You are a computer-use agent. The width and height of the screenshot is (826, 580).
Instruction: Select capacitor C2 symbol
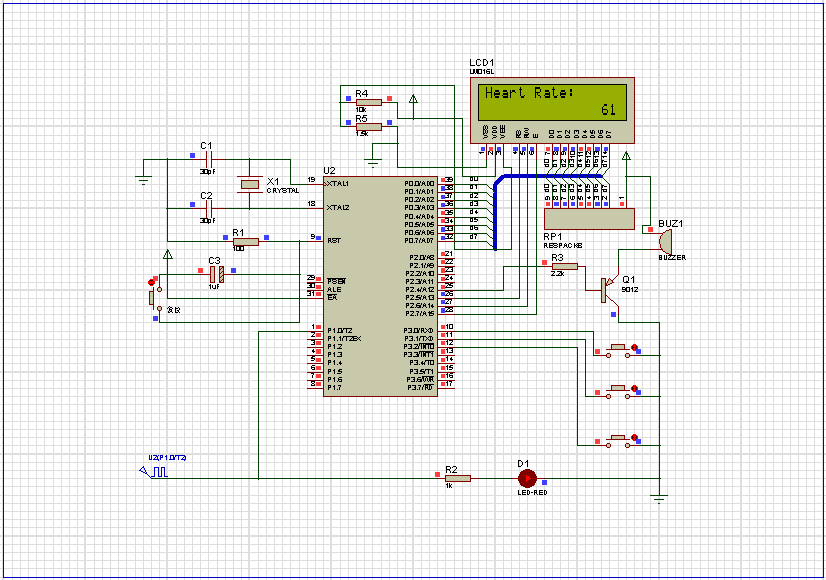click(209, 209)
